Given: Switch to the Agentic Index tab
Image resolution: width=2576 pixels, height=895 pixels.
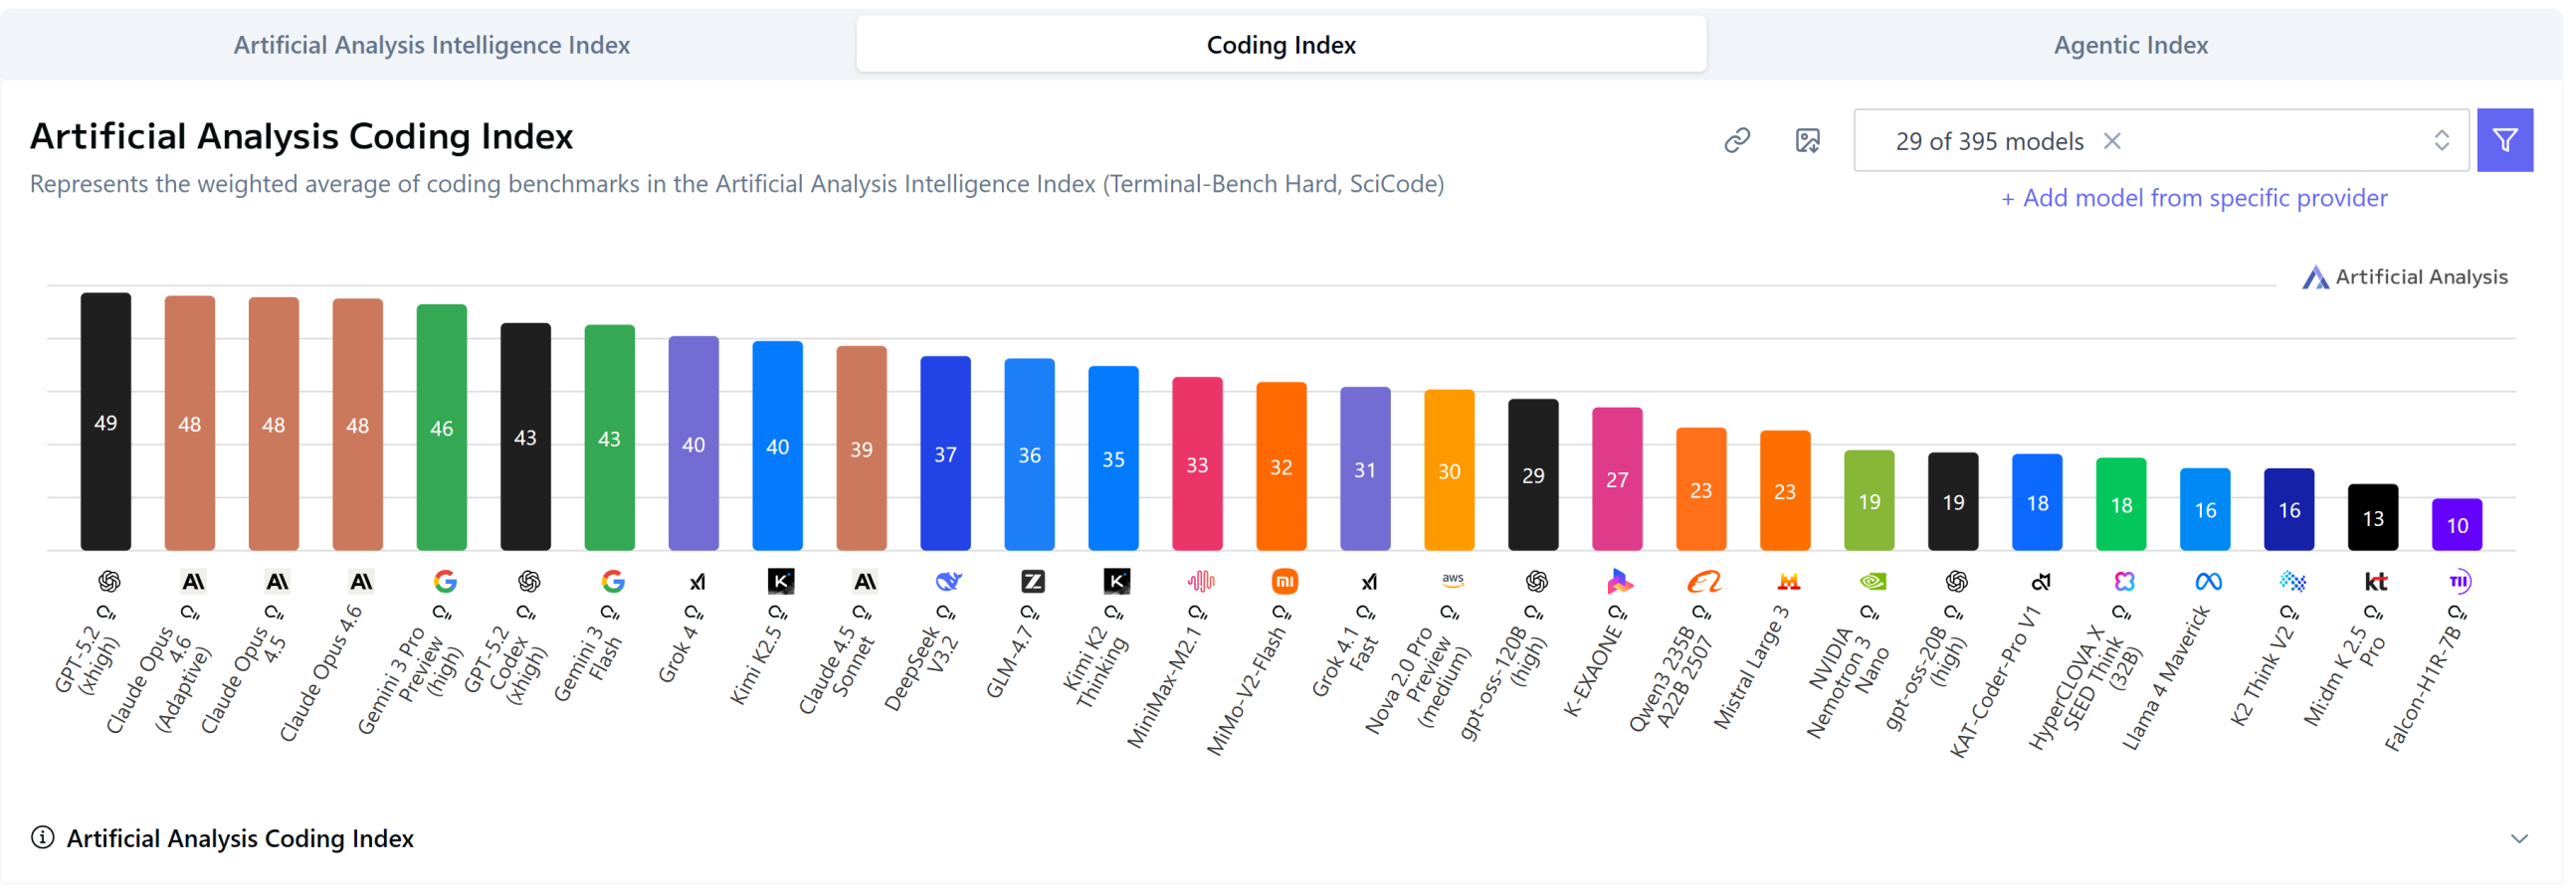Looking at the screenshot, I should coord(2130,45).
